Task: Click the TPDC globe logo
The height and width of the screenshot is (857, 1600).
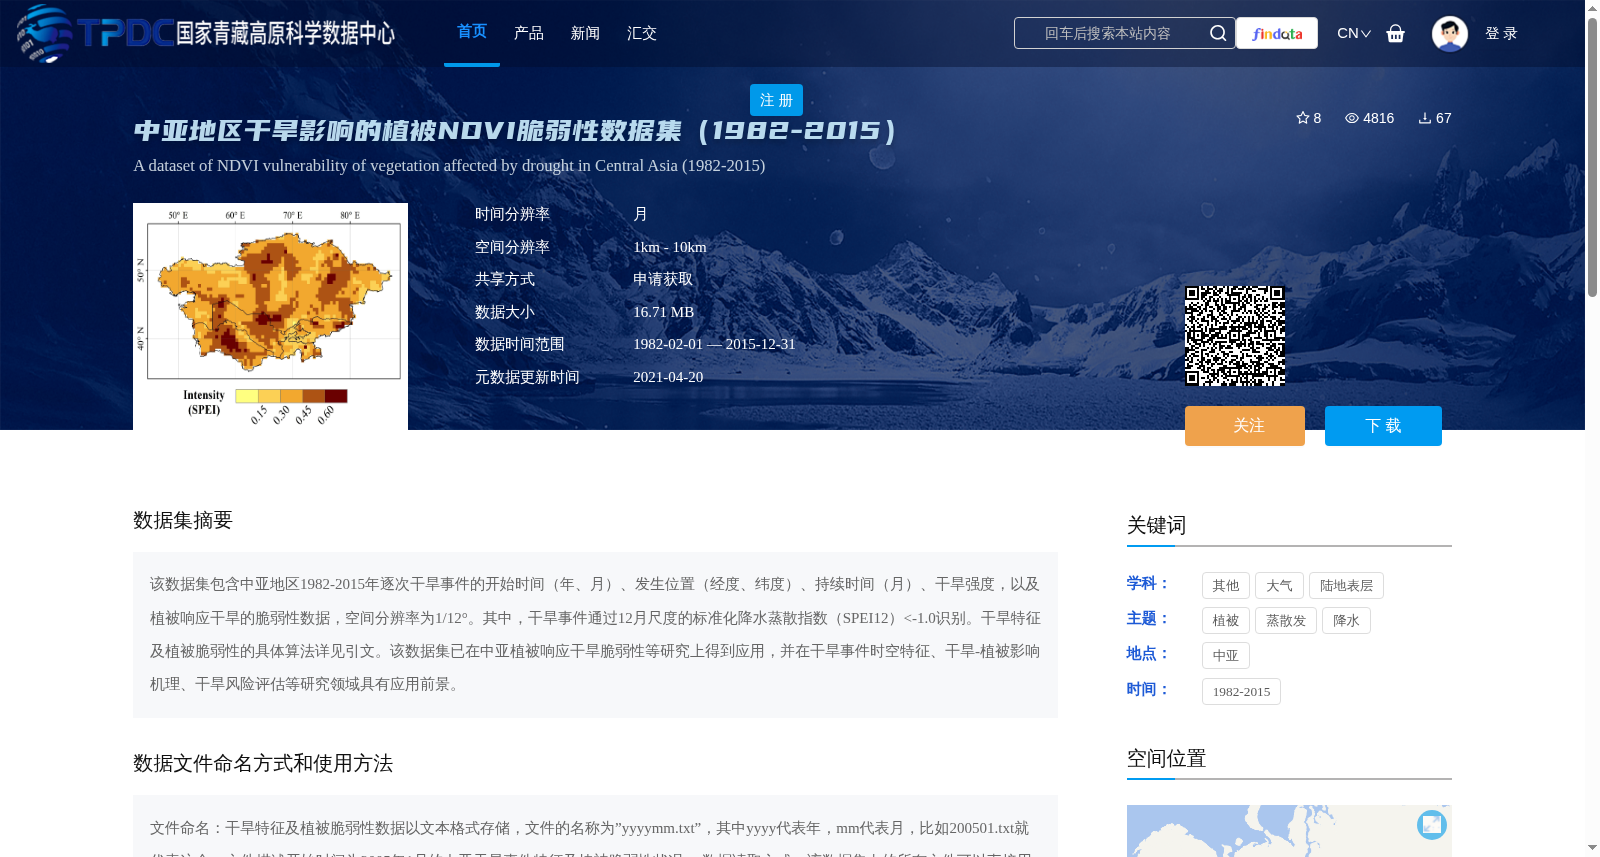Action: pyautogui.click(x=44, y=33)
